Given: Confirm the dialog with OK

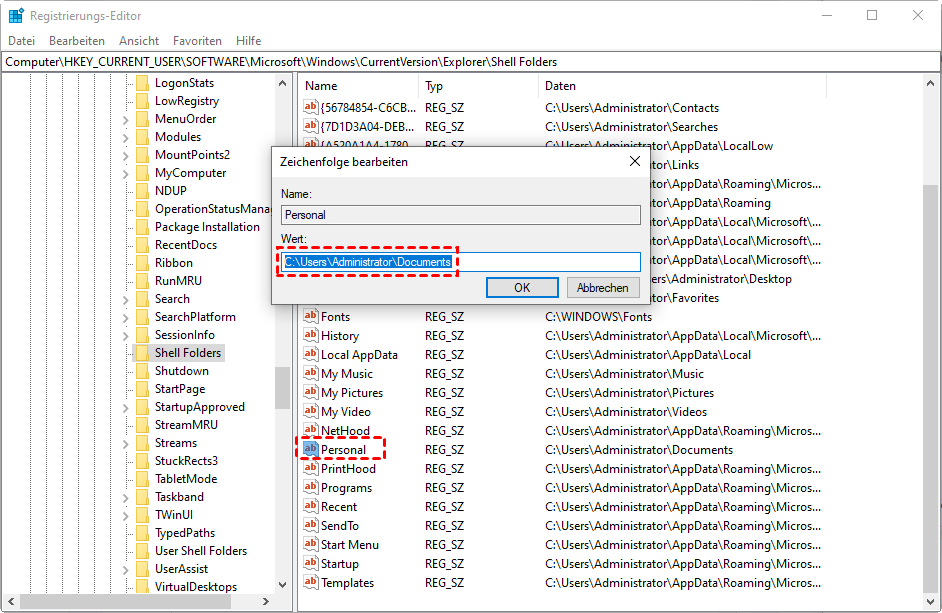Looking at the screenshot, I should [x=522, y=288].
